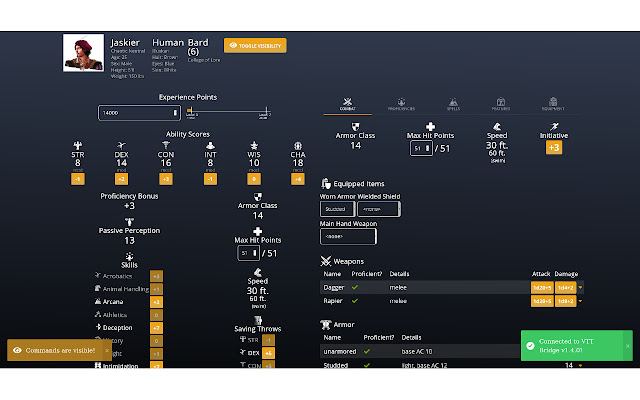The image size is (640, 400).
Task: Click the Arcana skill icon
Action: tap(98, 301)
